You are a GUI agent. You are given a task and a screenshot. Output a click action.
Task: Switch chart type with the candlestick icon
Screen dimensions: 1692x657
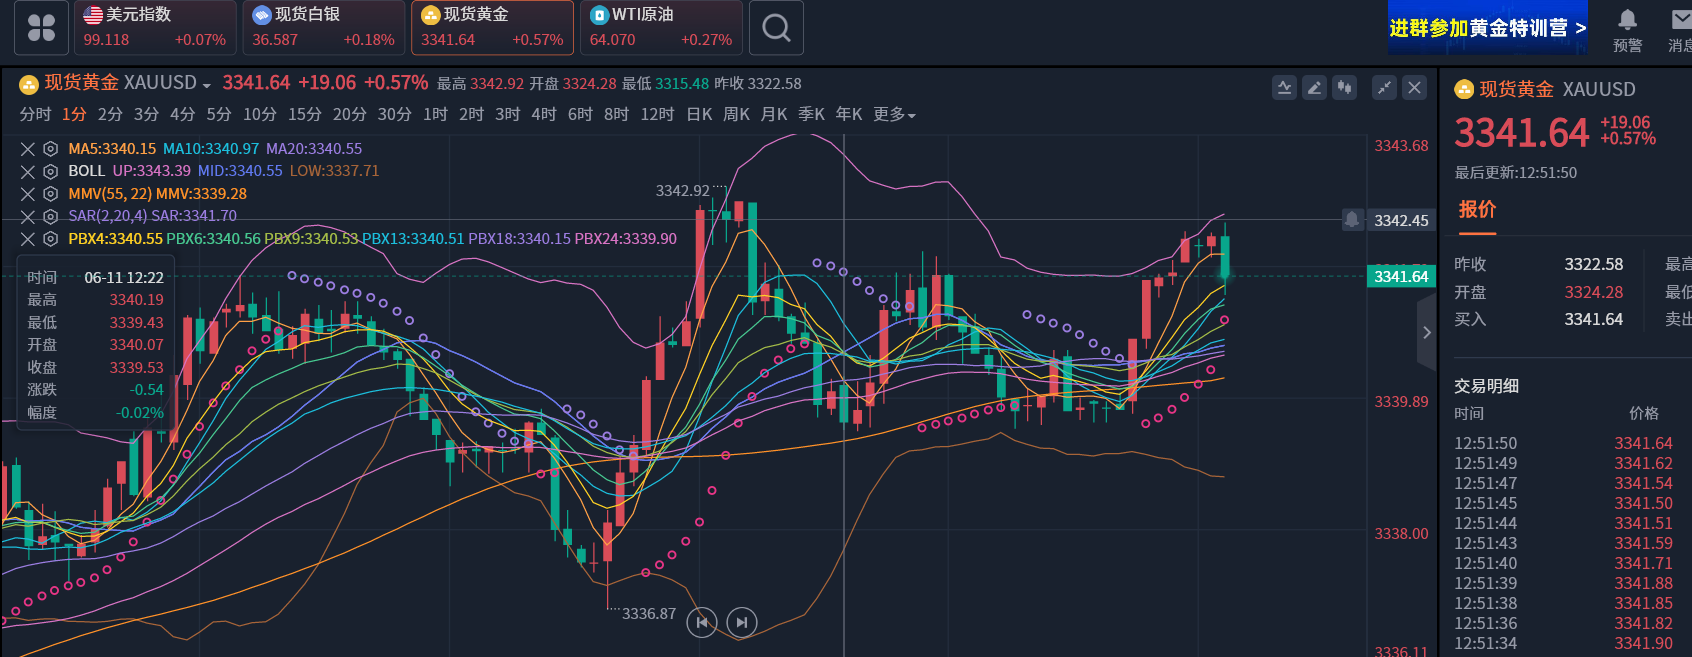point(1345,88)
